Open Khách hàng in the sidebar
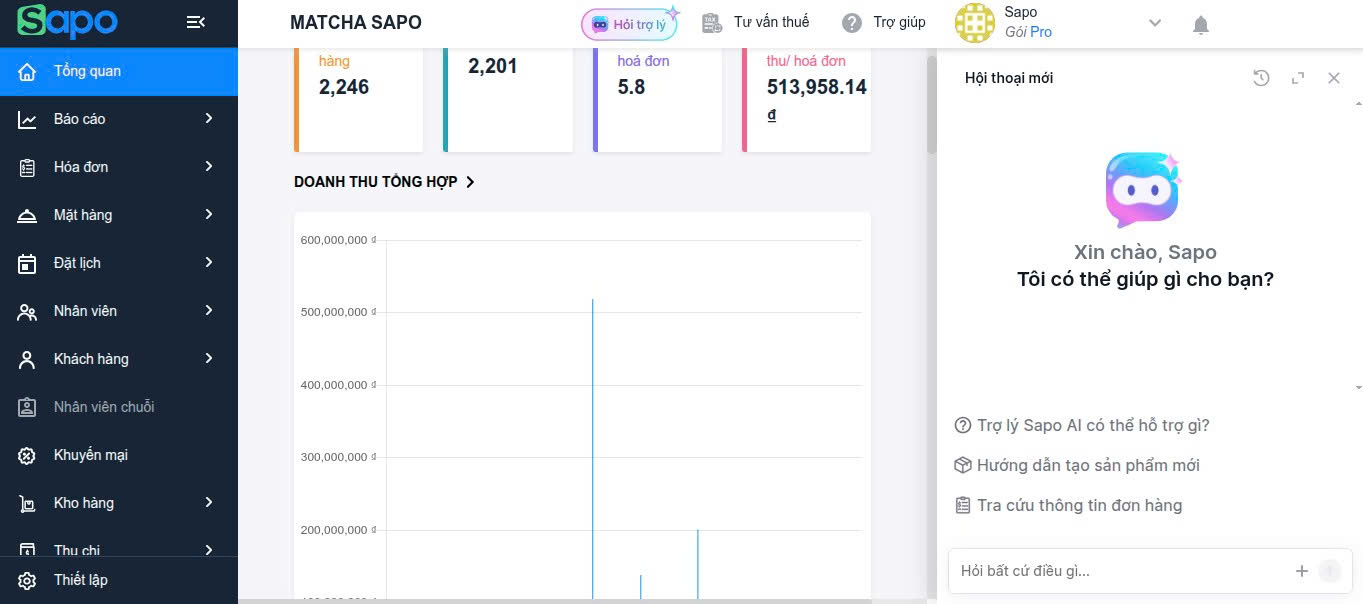 pyautogui.click(x=119, y=359)
